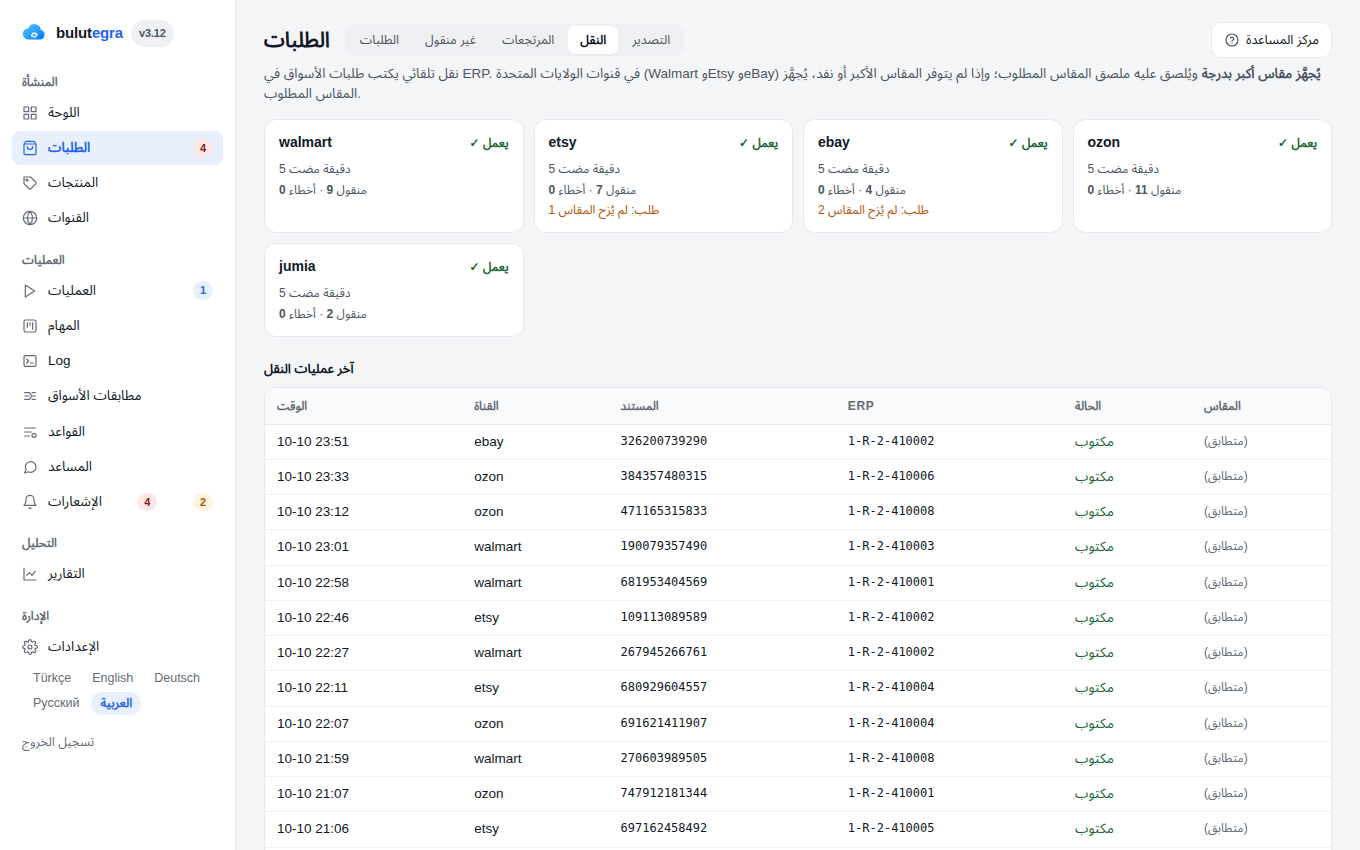Screen dimensions: 1360x850
Task: Click the الوقت column header
Action: click(292, 406)
